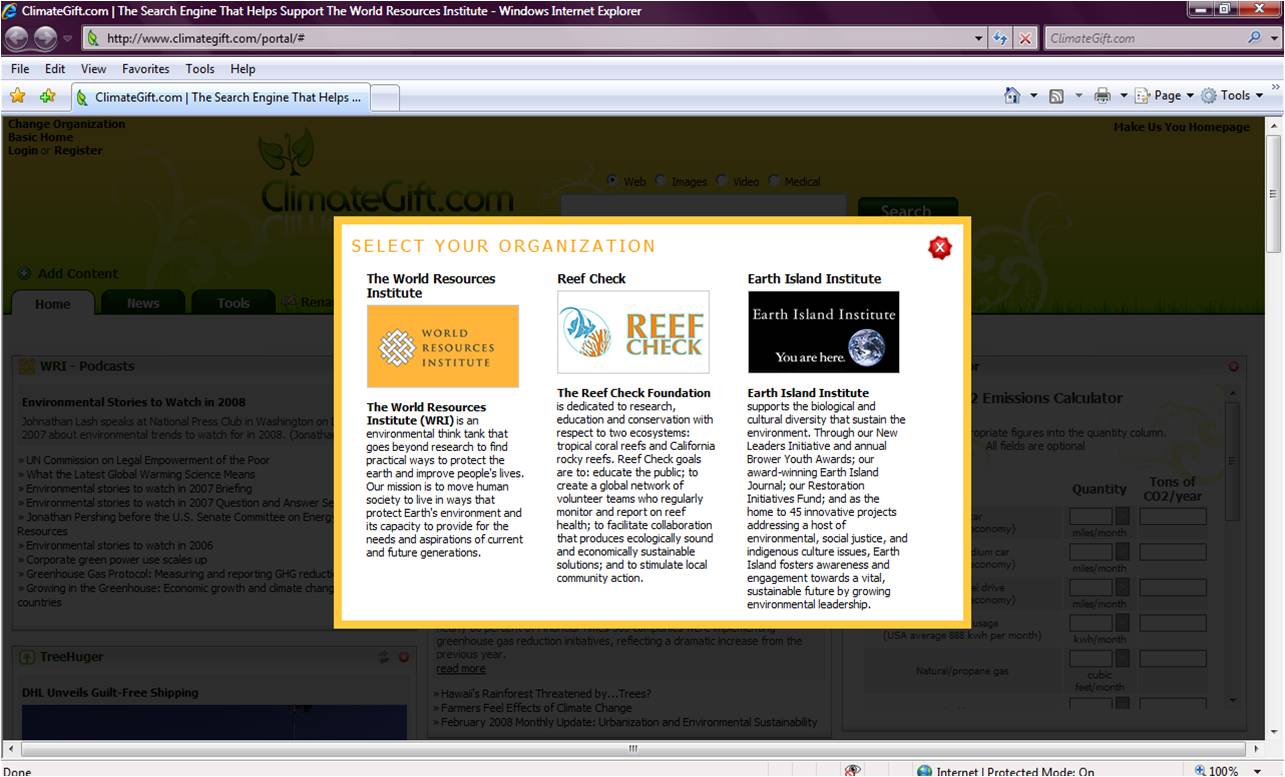Open the View menu

tap(93, 69)
